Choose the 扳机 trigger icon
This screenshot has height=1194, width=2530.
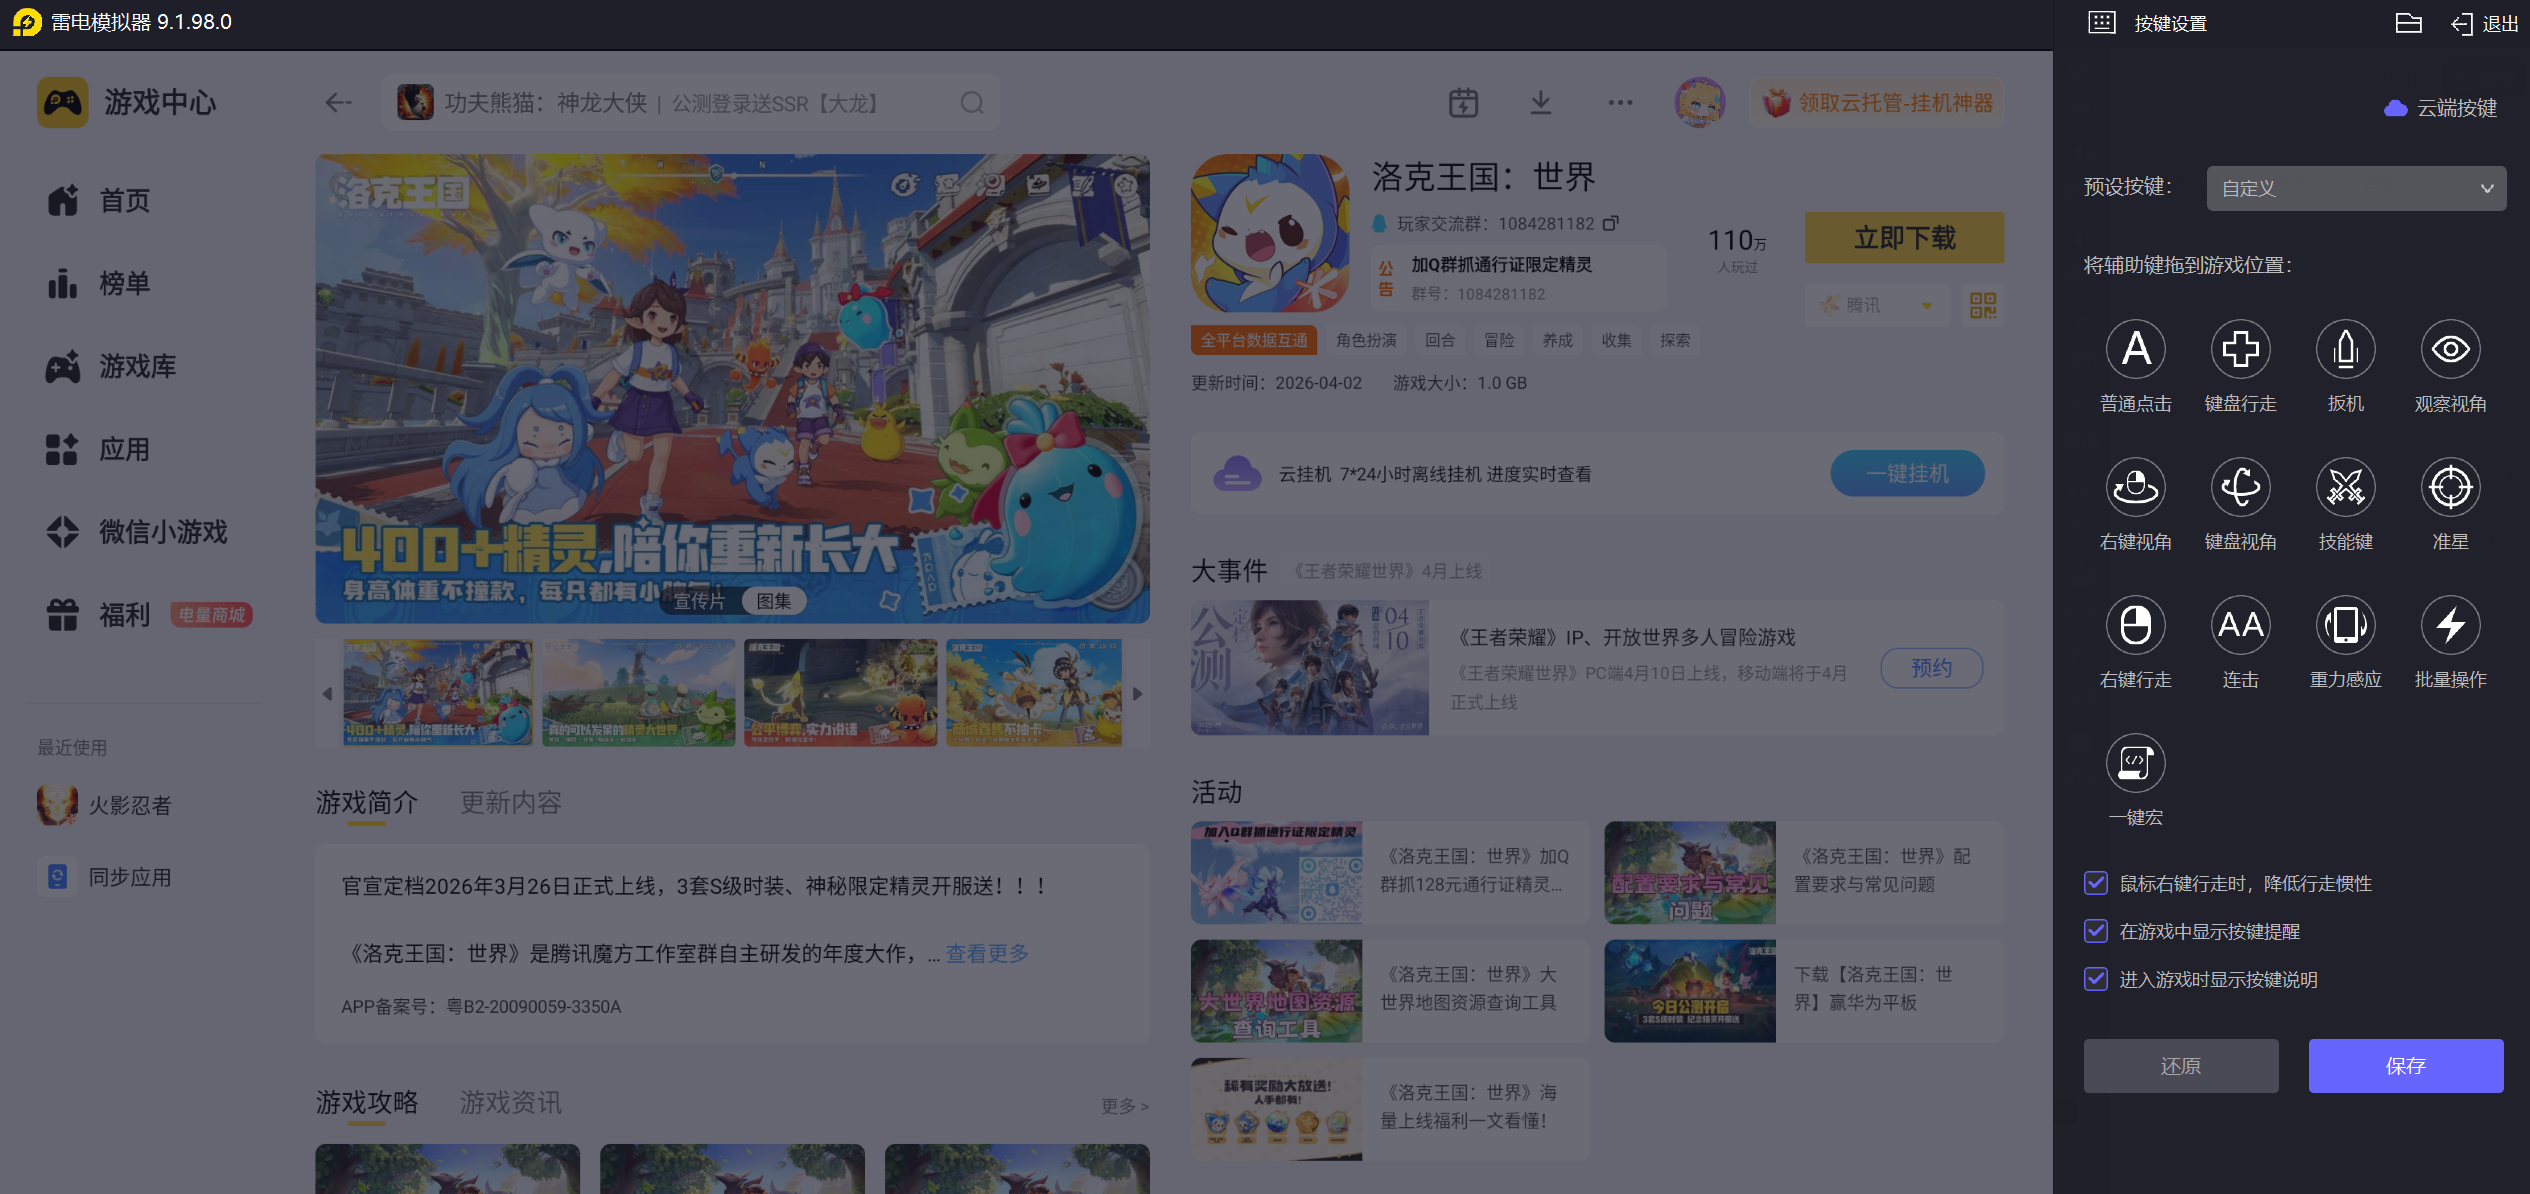coord(2345,349)
